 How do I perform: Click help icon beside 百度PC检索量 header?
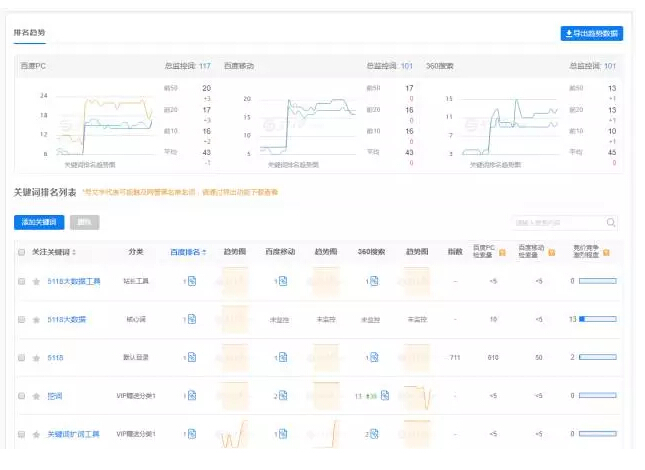[x=502, y=252]
